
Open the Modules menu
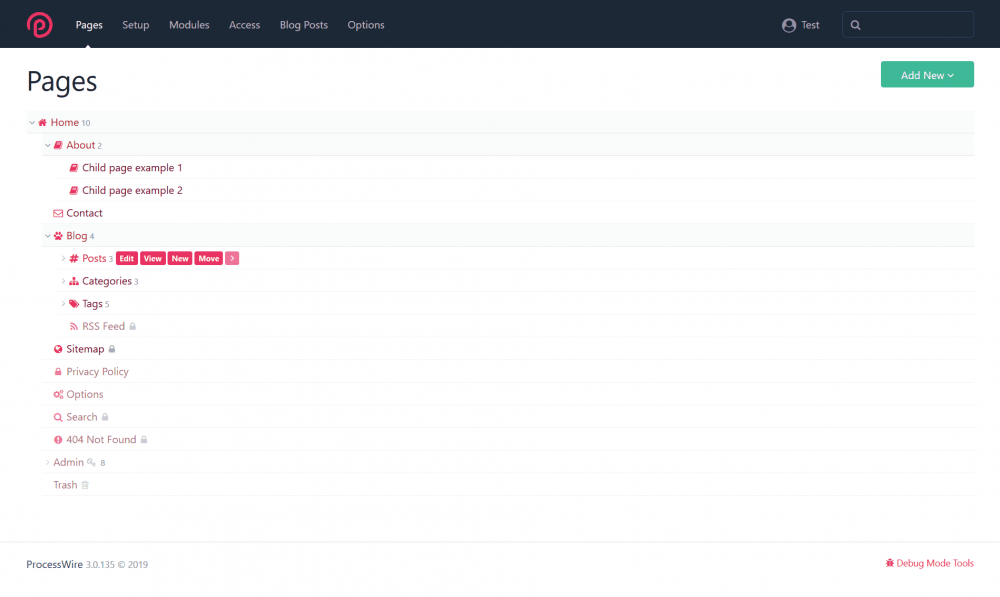pyautogui.click(x=189, y=25)
